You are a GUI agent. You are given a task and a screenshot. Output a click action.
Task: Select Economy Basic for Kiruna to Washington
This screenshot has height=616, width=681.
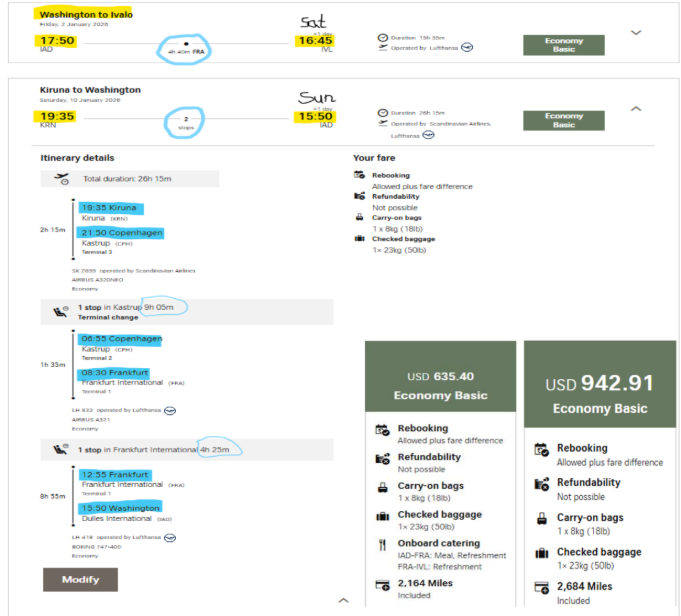[x=563, y=120]
